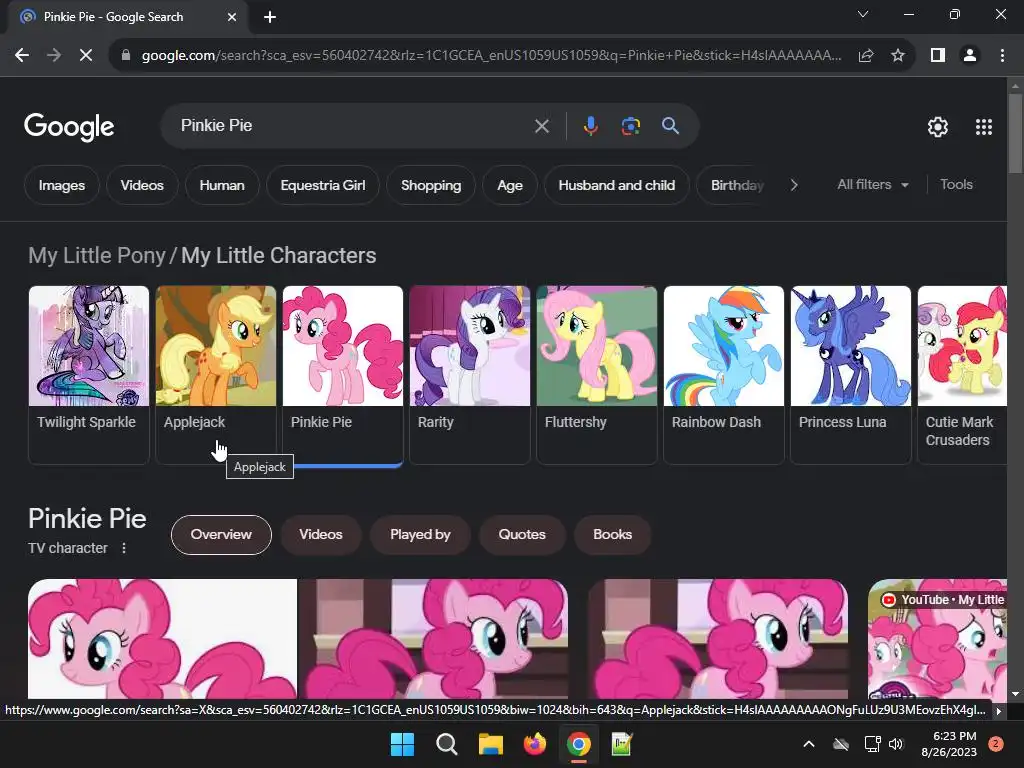
Task: Open Rarity character card
Action: coord(470,375)
